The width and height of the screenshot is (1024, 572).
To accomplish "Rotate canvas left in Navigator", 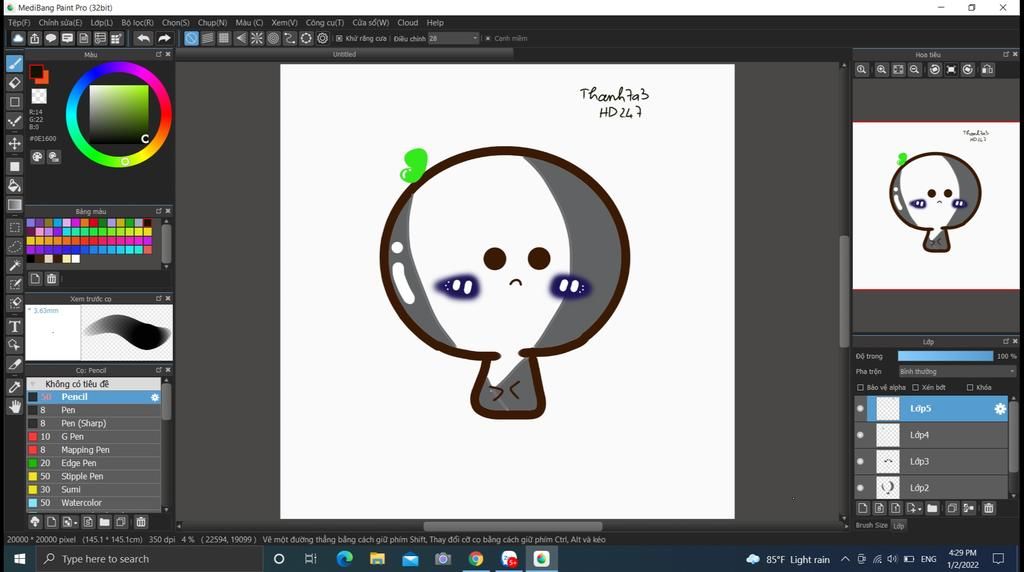I will coord(935,69).
